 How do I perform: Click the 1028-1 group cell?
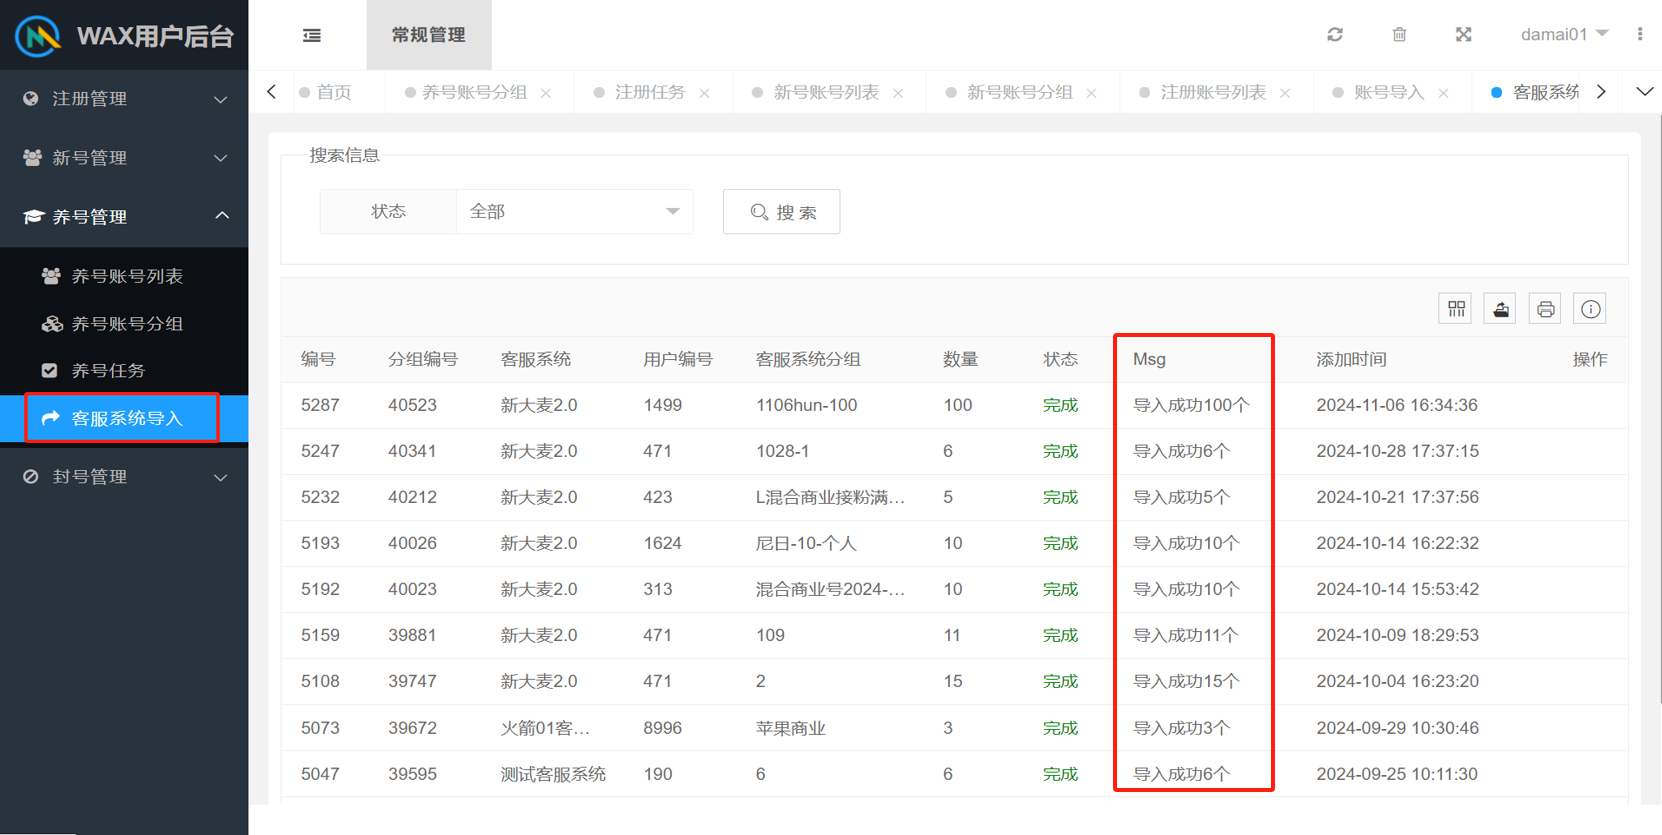782,451
